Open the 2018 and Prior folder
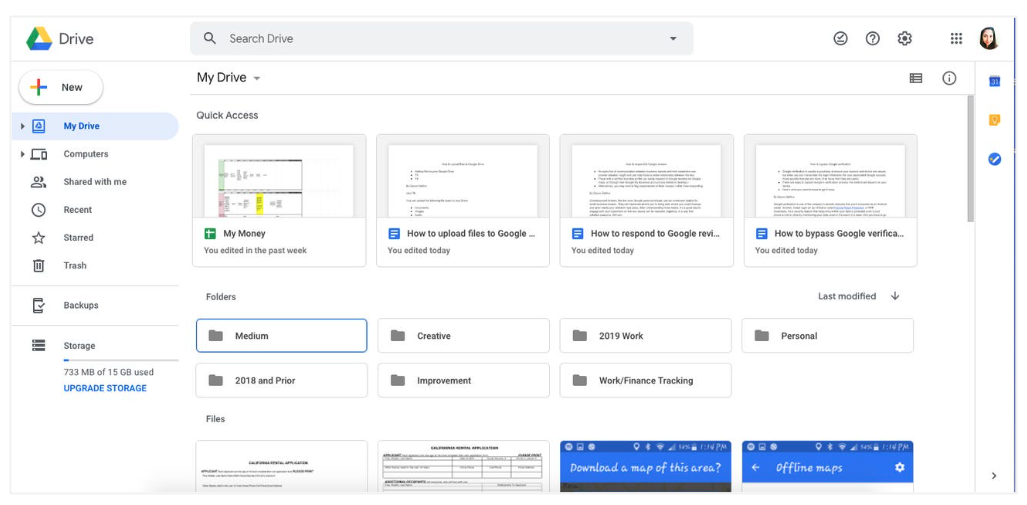The image size is (1027, 505). coord(282,381)
